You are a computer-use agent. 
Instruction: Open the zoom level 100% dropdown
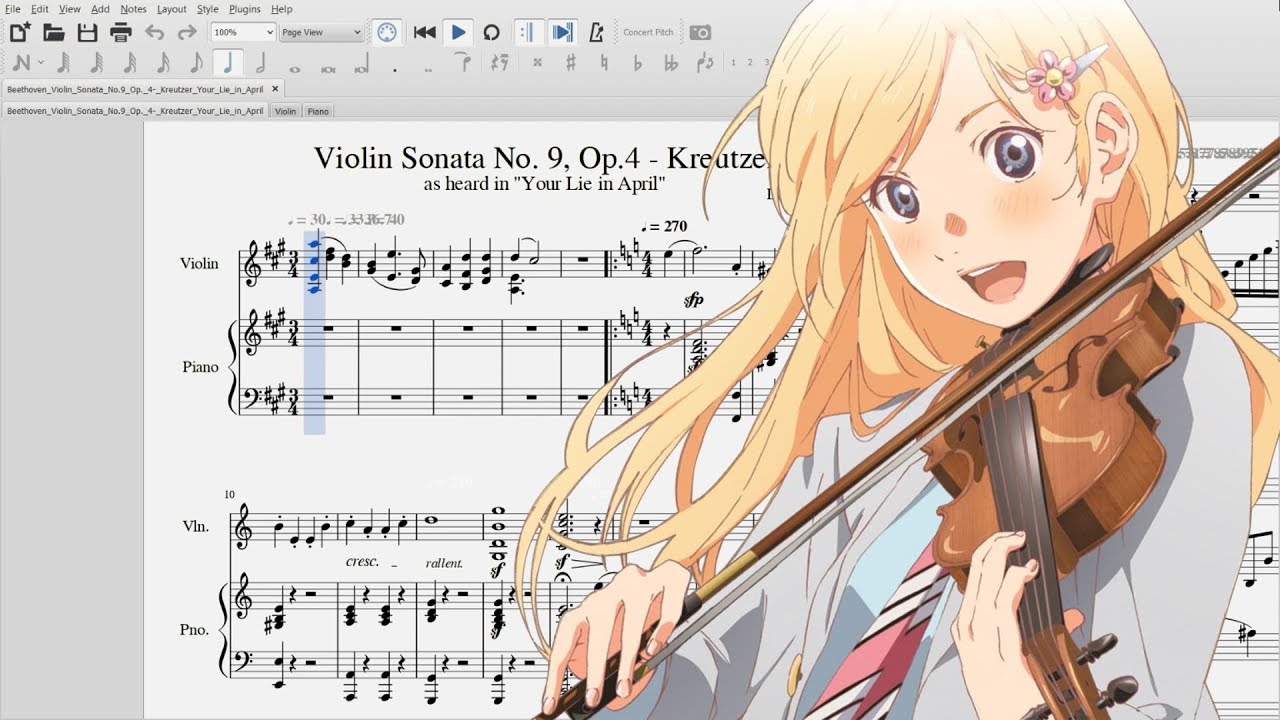243,32
